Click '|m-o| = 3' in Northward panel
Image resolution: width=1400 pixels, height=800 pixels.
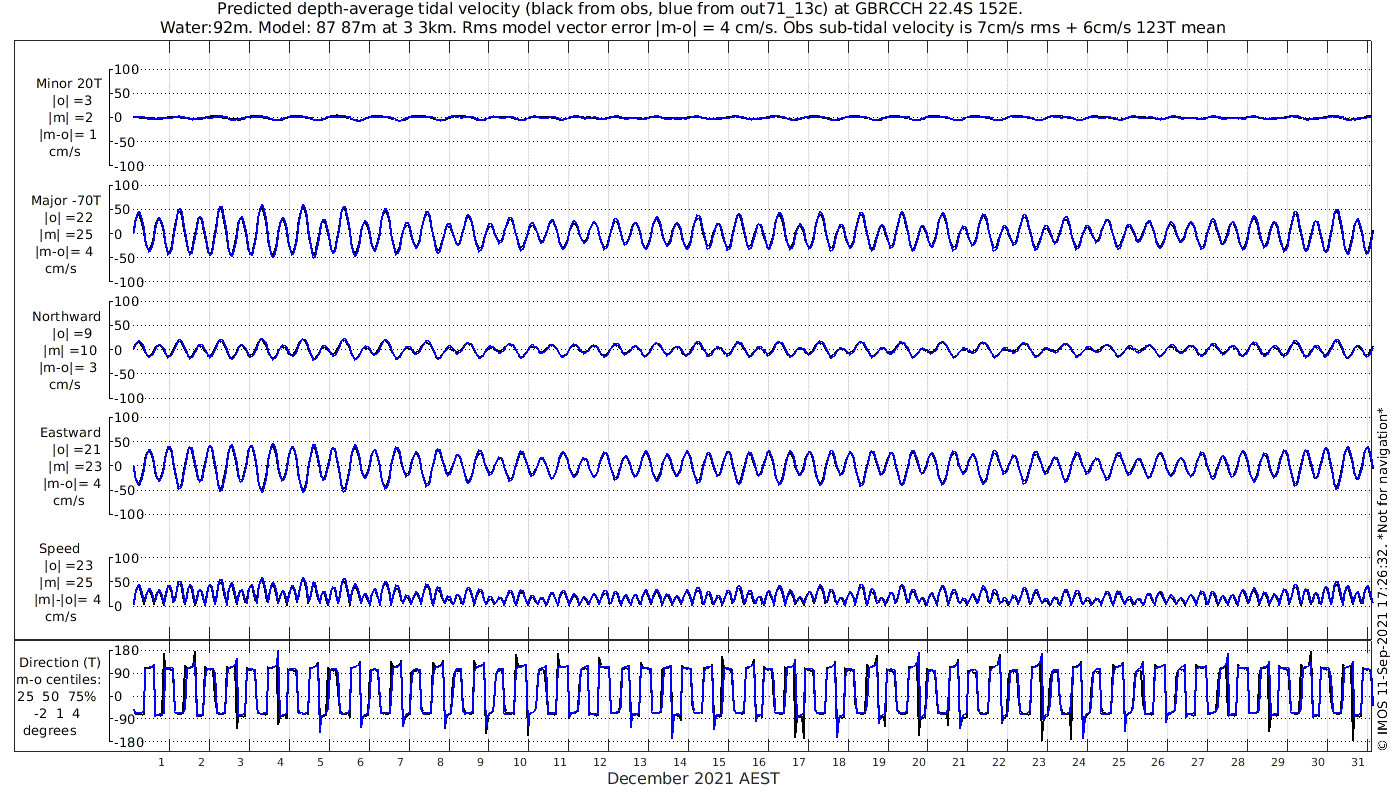pos(68,368)
